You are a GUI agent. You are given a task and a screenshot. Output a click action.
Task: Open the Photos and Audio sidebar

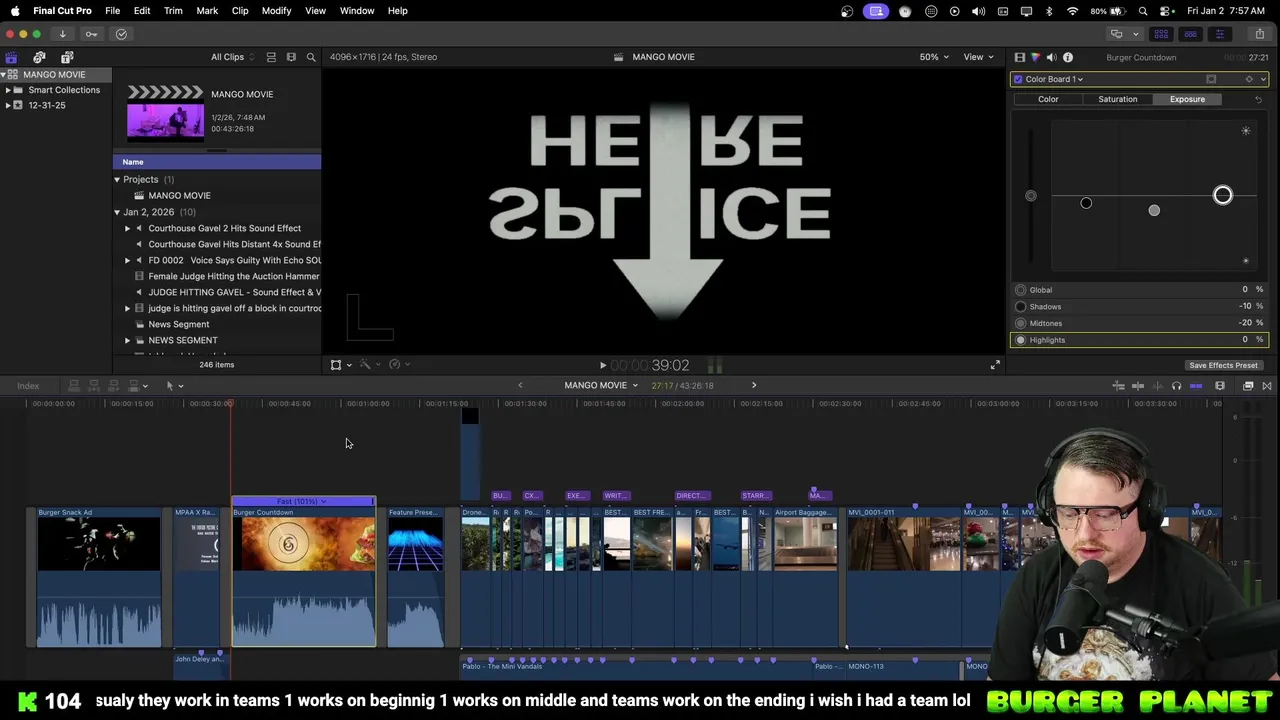(x=39, y=57)
